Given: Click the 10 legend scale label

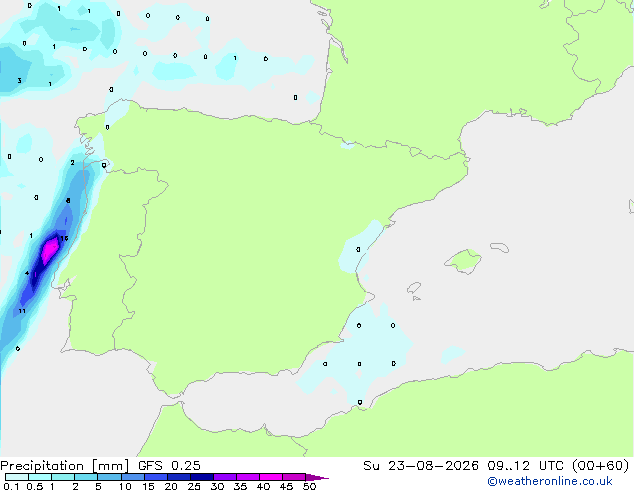Looking at the screenshot, I should 125,486.
